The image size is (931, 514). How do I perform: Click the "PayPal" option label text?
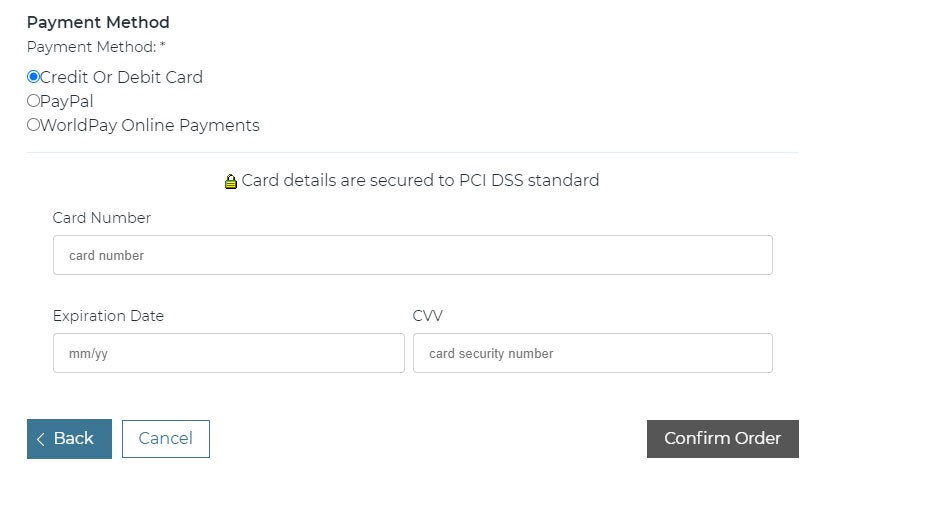click(x=67, y=101)
